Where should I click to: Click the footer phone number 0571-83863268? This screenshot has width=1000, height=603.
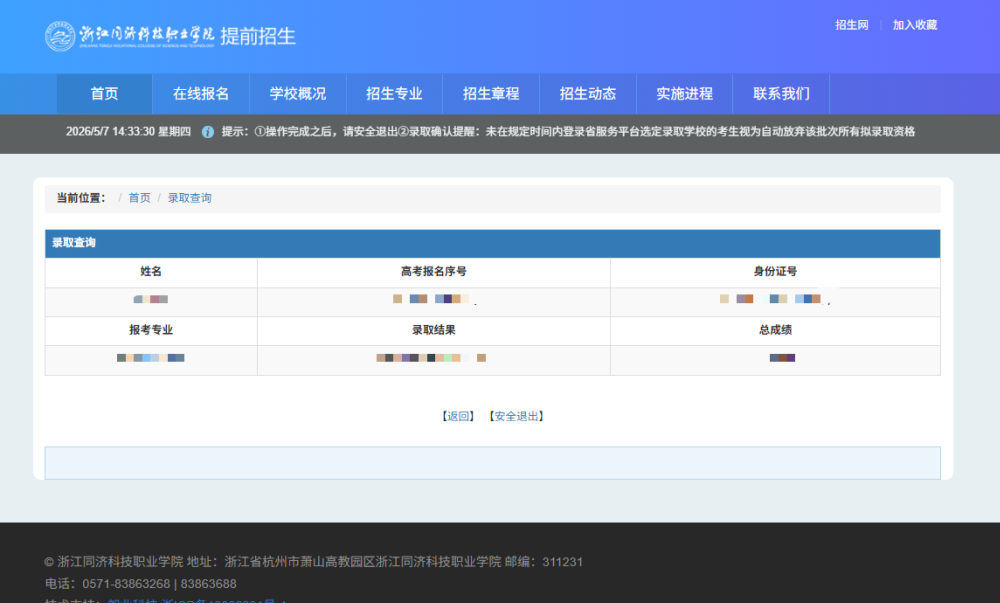(126, 584)
